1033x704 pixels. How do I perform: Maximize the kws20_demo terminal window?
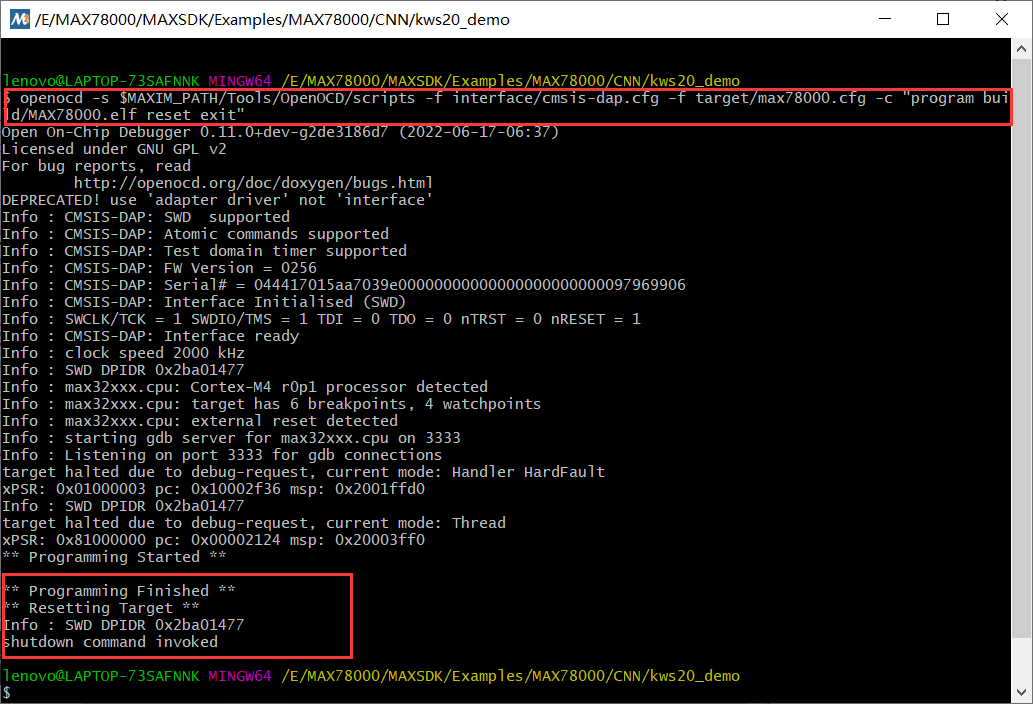943,19
